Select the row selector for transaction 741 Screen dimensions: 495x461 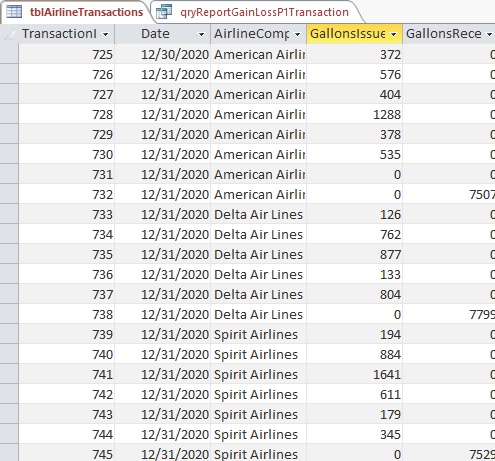click(9, 374)
